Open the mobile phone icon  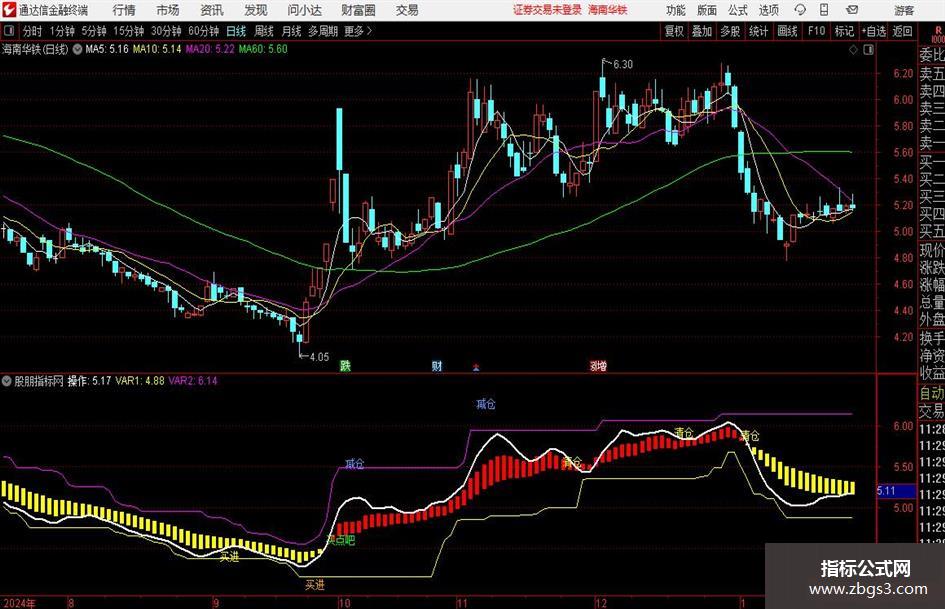tap(824, 10)
